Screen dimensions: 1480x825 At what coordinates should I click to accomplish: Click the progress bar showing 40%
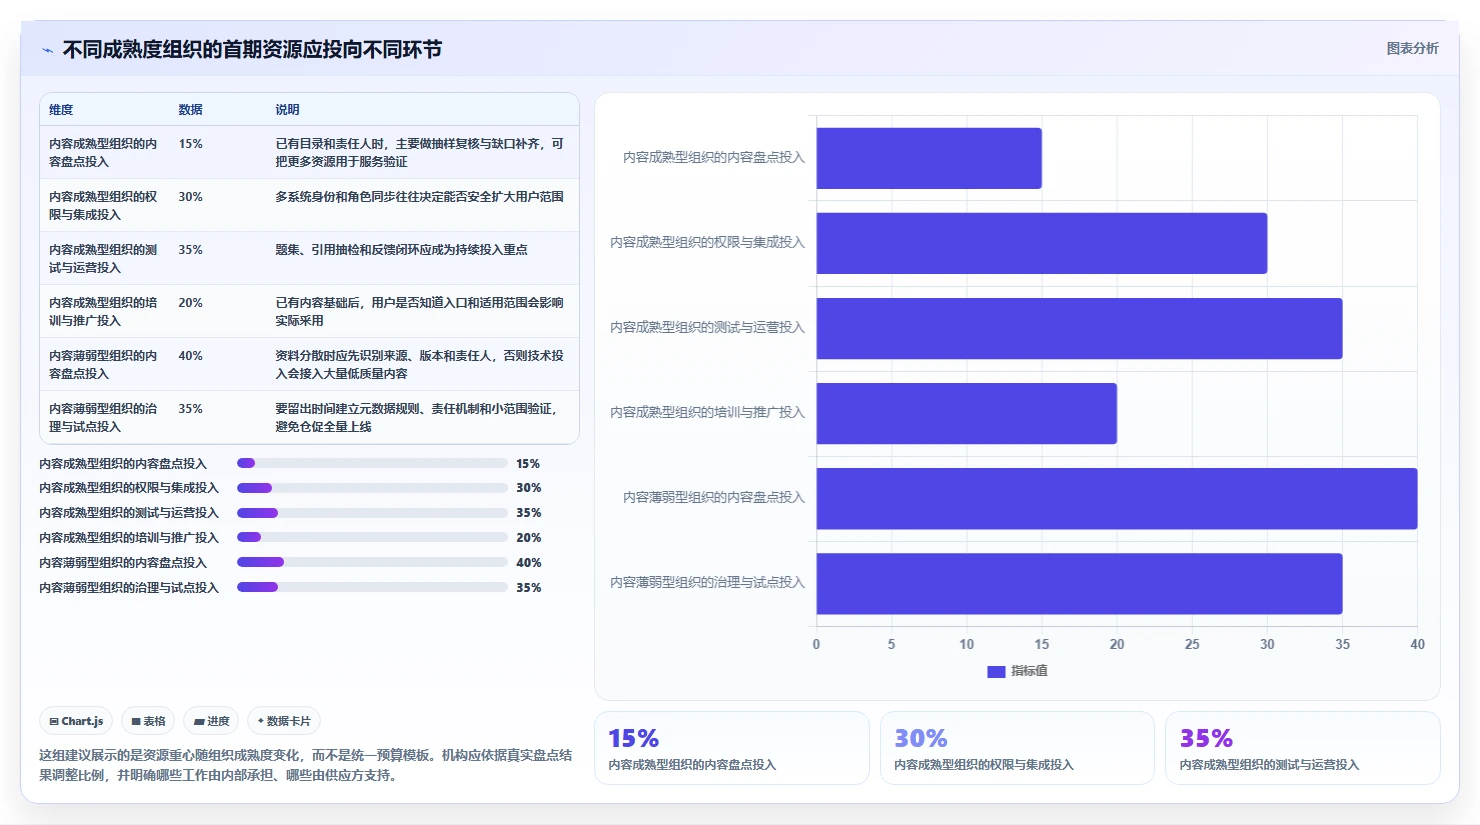click(372, 562)
